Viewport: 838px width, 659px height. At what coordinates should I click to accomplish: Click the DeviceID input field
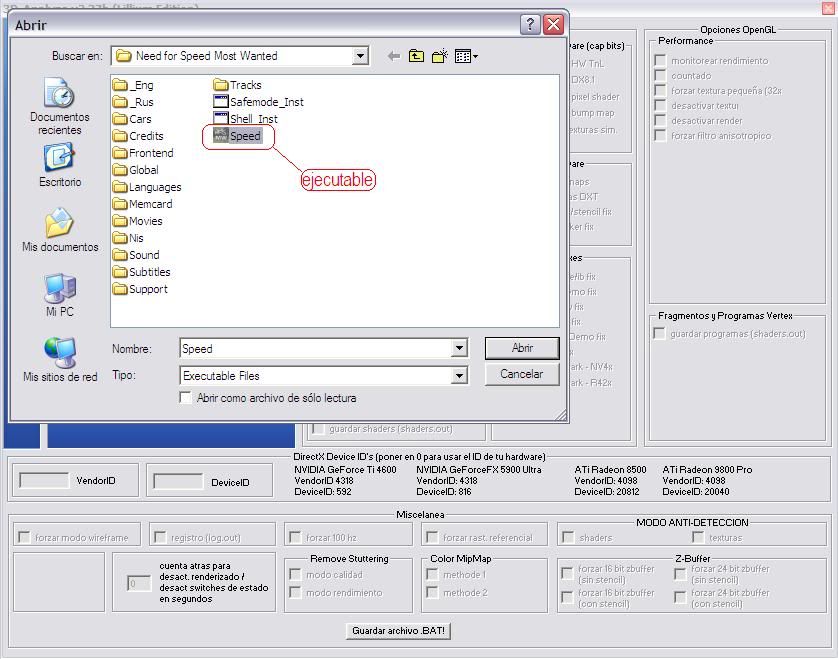coord(178,481)
